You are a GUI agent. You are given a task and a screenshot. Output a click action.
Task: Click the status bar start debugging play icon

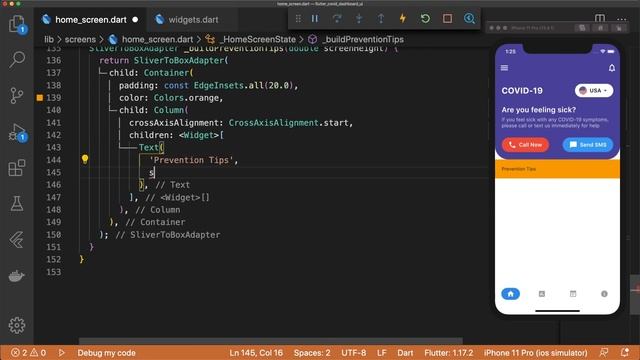pos(62,353)
